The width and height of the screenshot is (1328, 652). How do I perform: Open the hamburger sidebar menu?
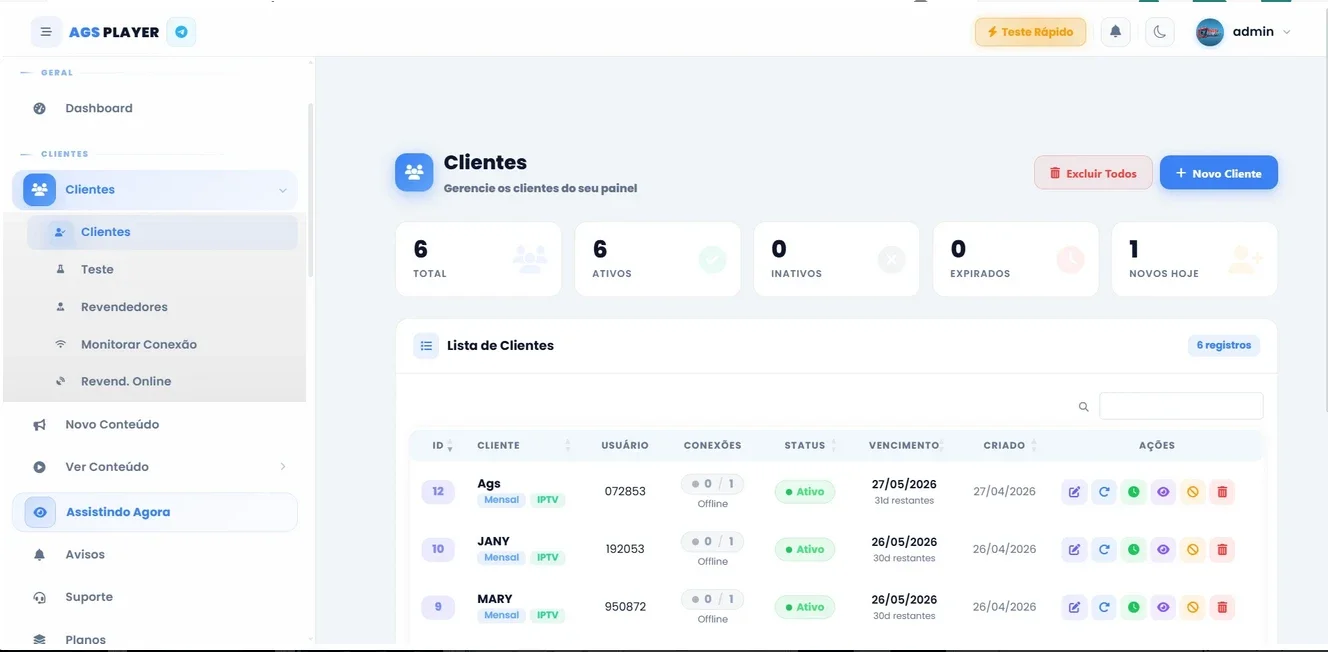click(x=46, y=32)
